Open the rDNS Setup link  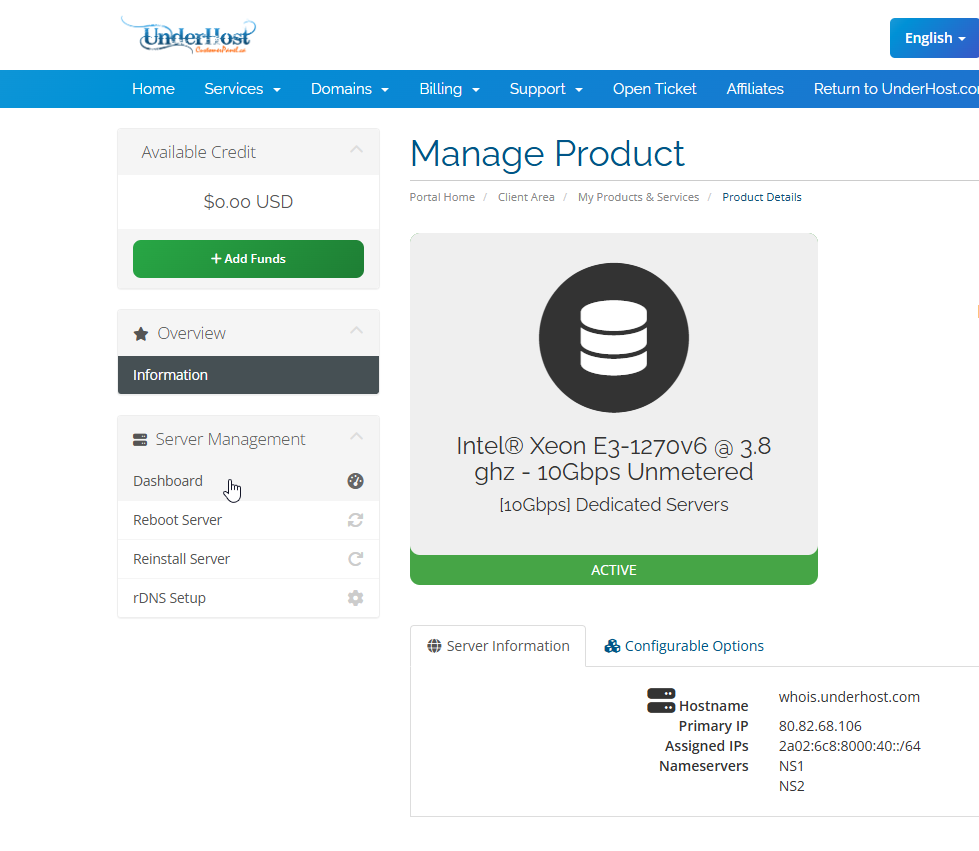[x=248, y=598]
